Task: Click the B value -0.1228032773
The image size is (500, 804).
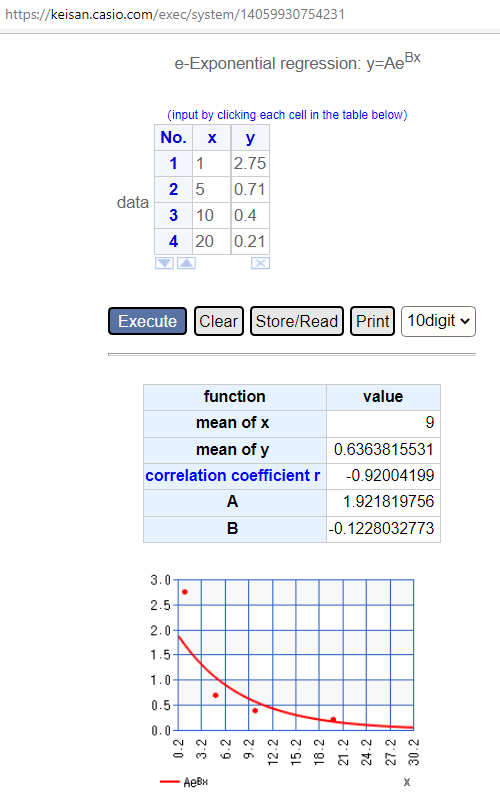Action: click(384, 529)
